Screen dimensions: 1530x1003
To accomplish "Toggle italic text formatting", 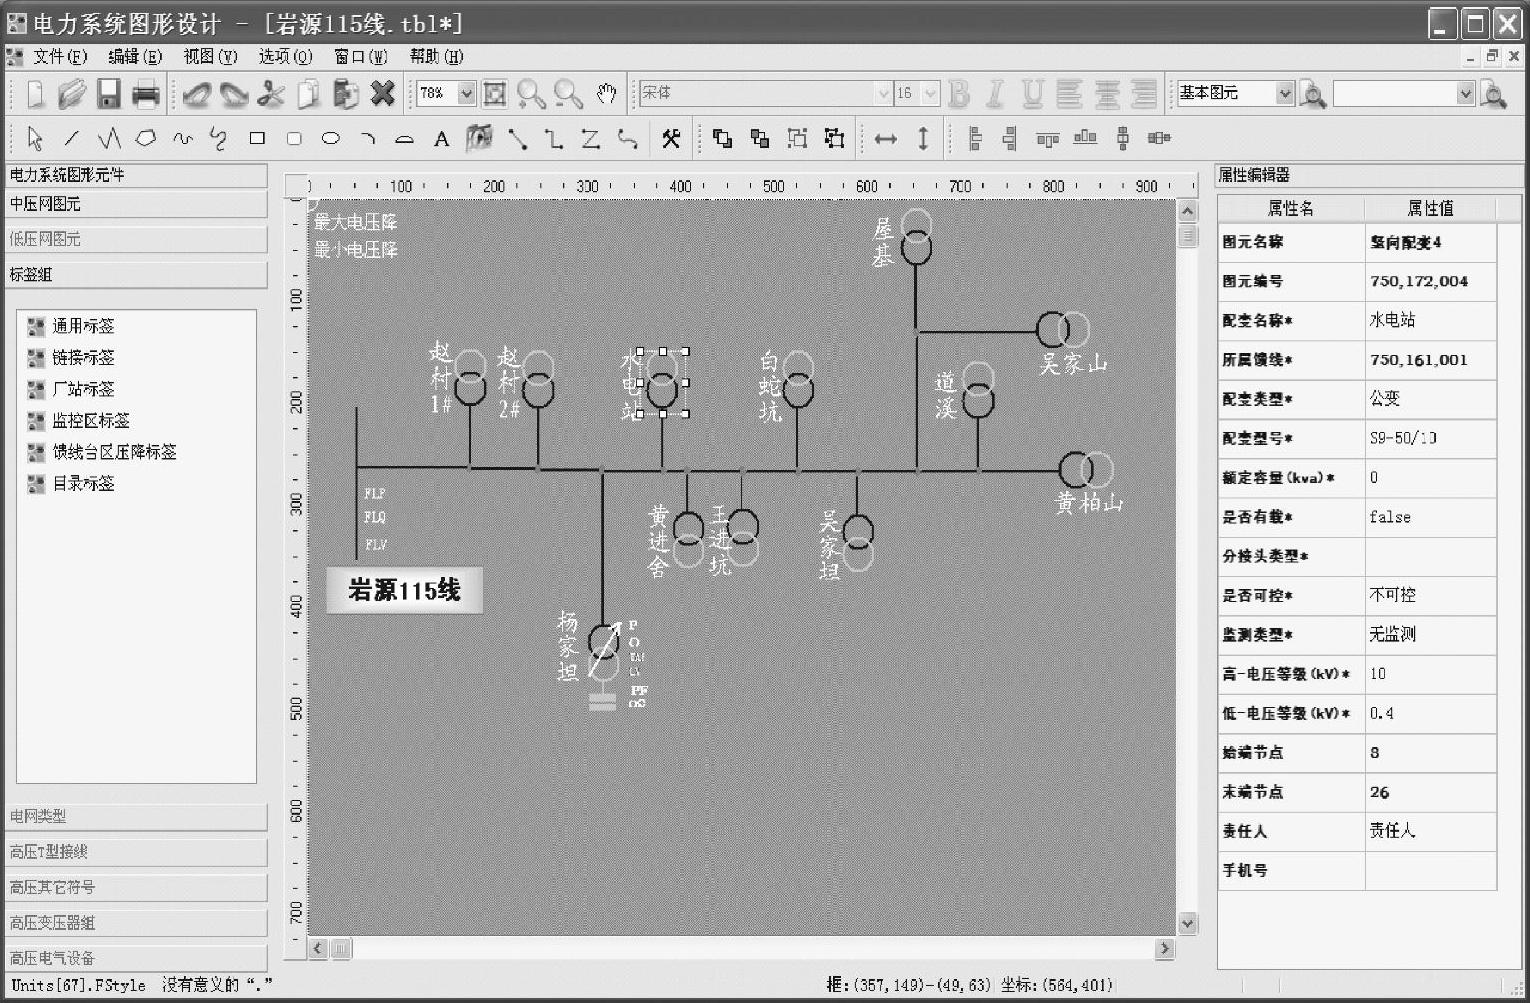I will (995, 94).
